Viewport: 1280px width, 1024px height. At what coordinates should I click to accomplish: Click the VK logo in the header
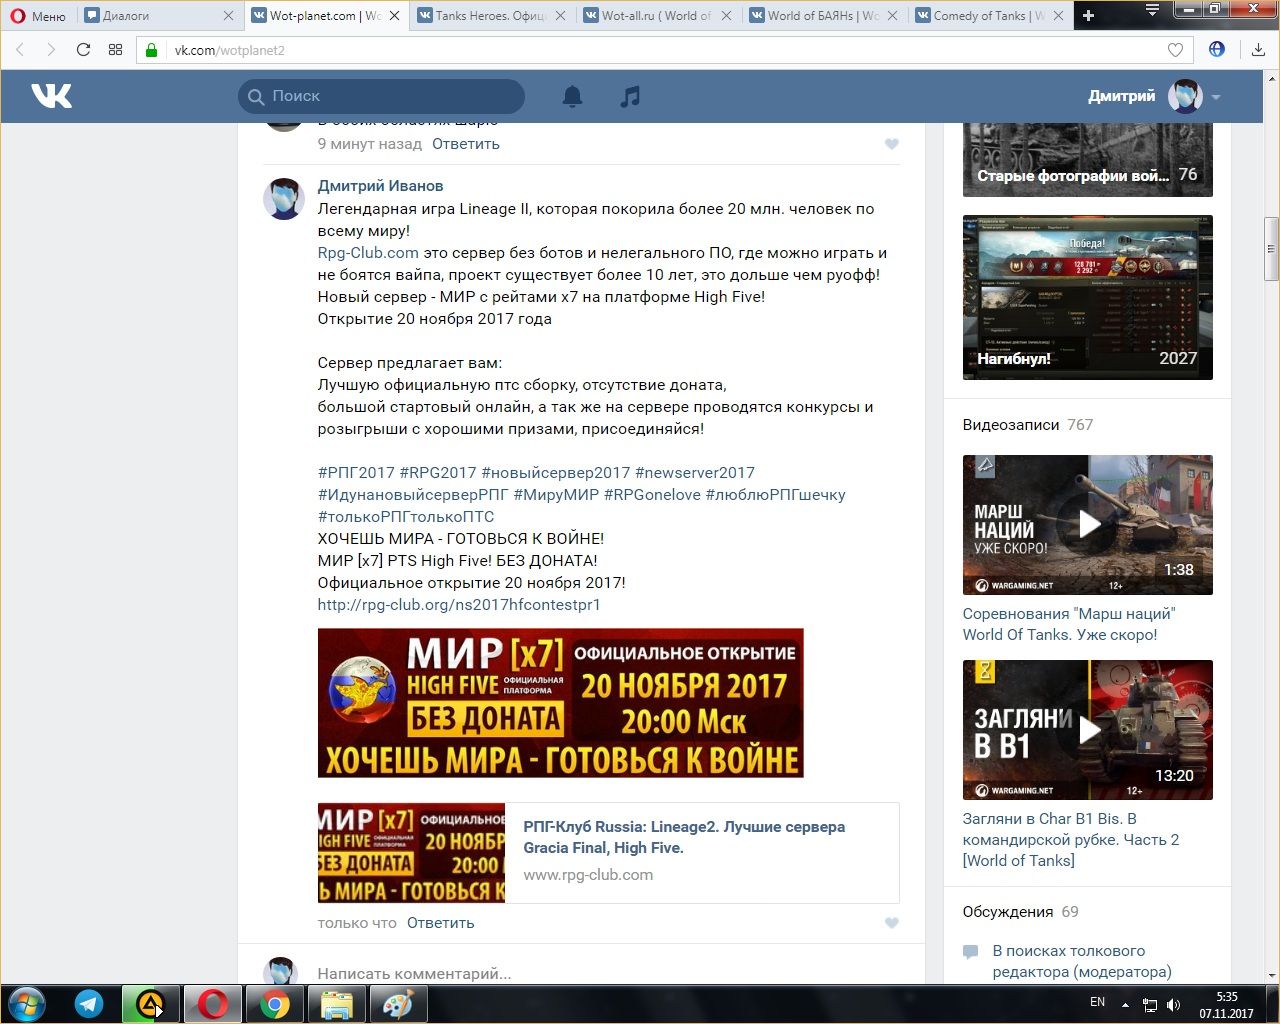point(52,96)
